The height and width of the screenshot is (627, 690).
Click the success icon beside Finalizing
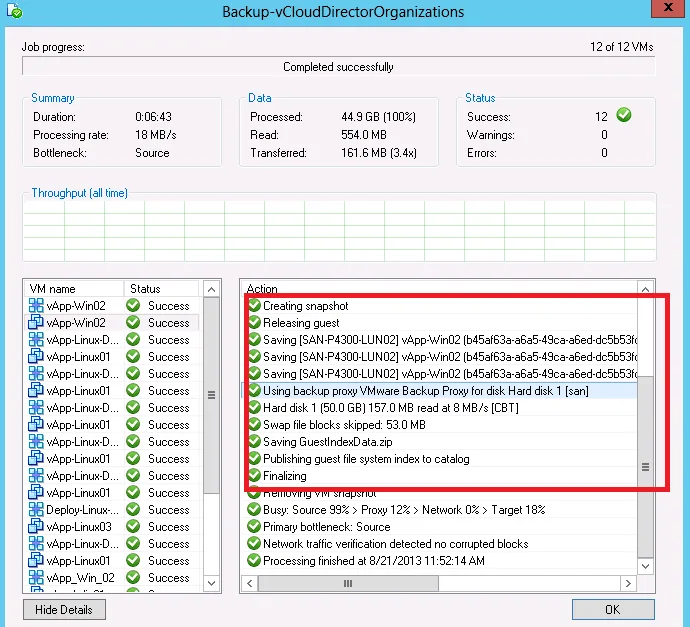[x=254, y=475]
